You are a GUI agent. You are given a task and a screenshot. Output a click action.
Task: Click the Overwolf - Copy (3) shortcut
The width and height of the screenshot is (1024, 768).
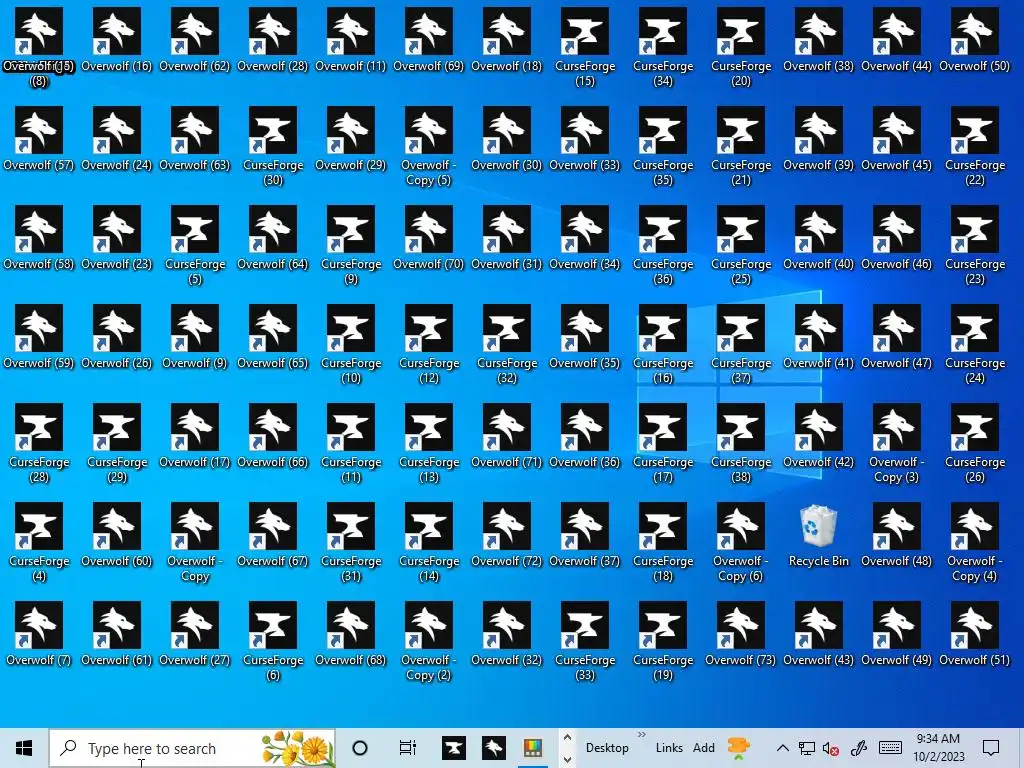[896, 443]
